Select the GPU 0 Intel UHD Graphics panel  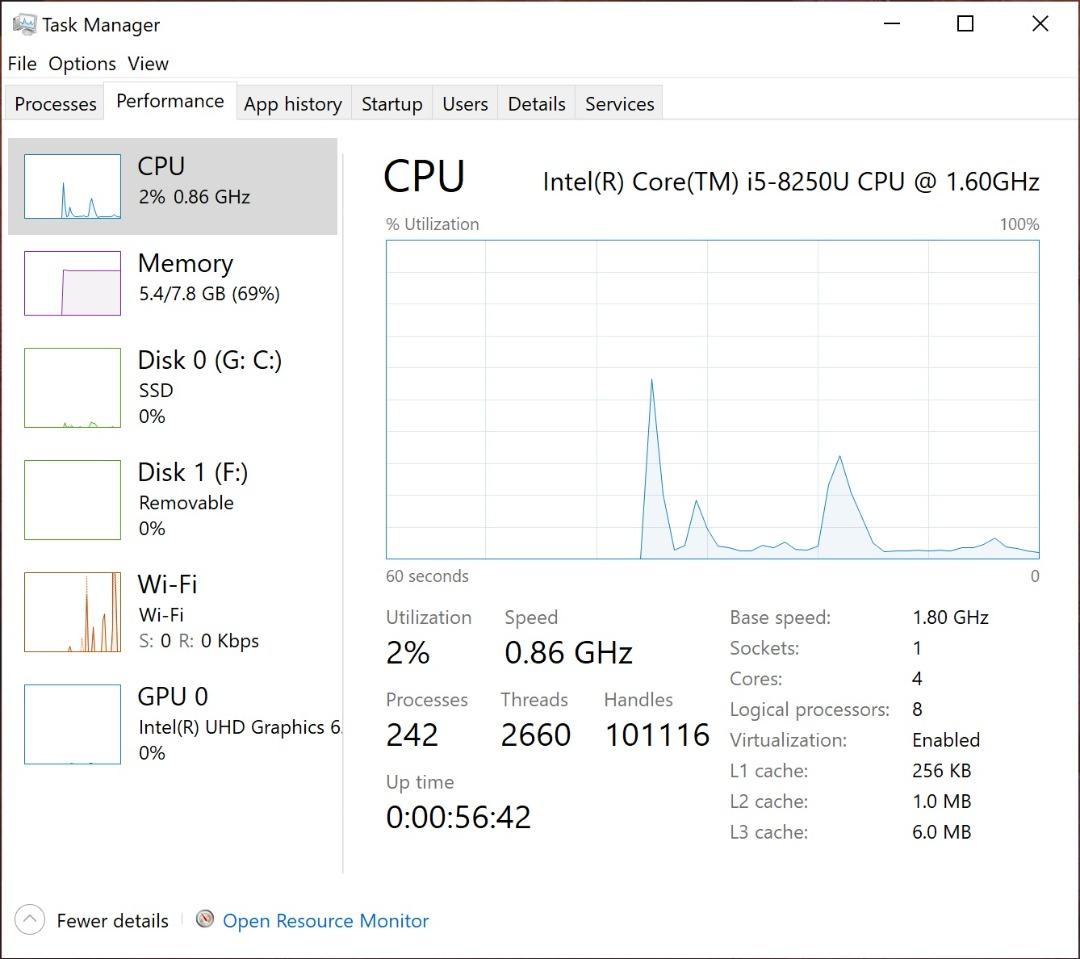pos(170,722)
